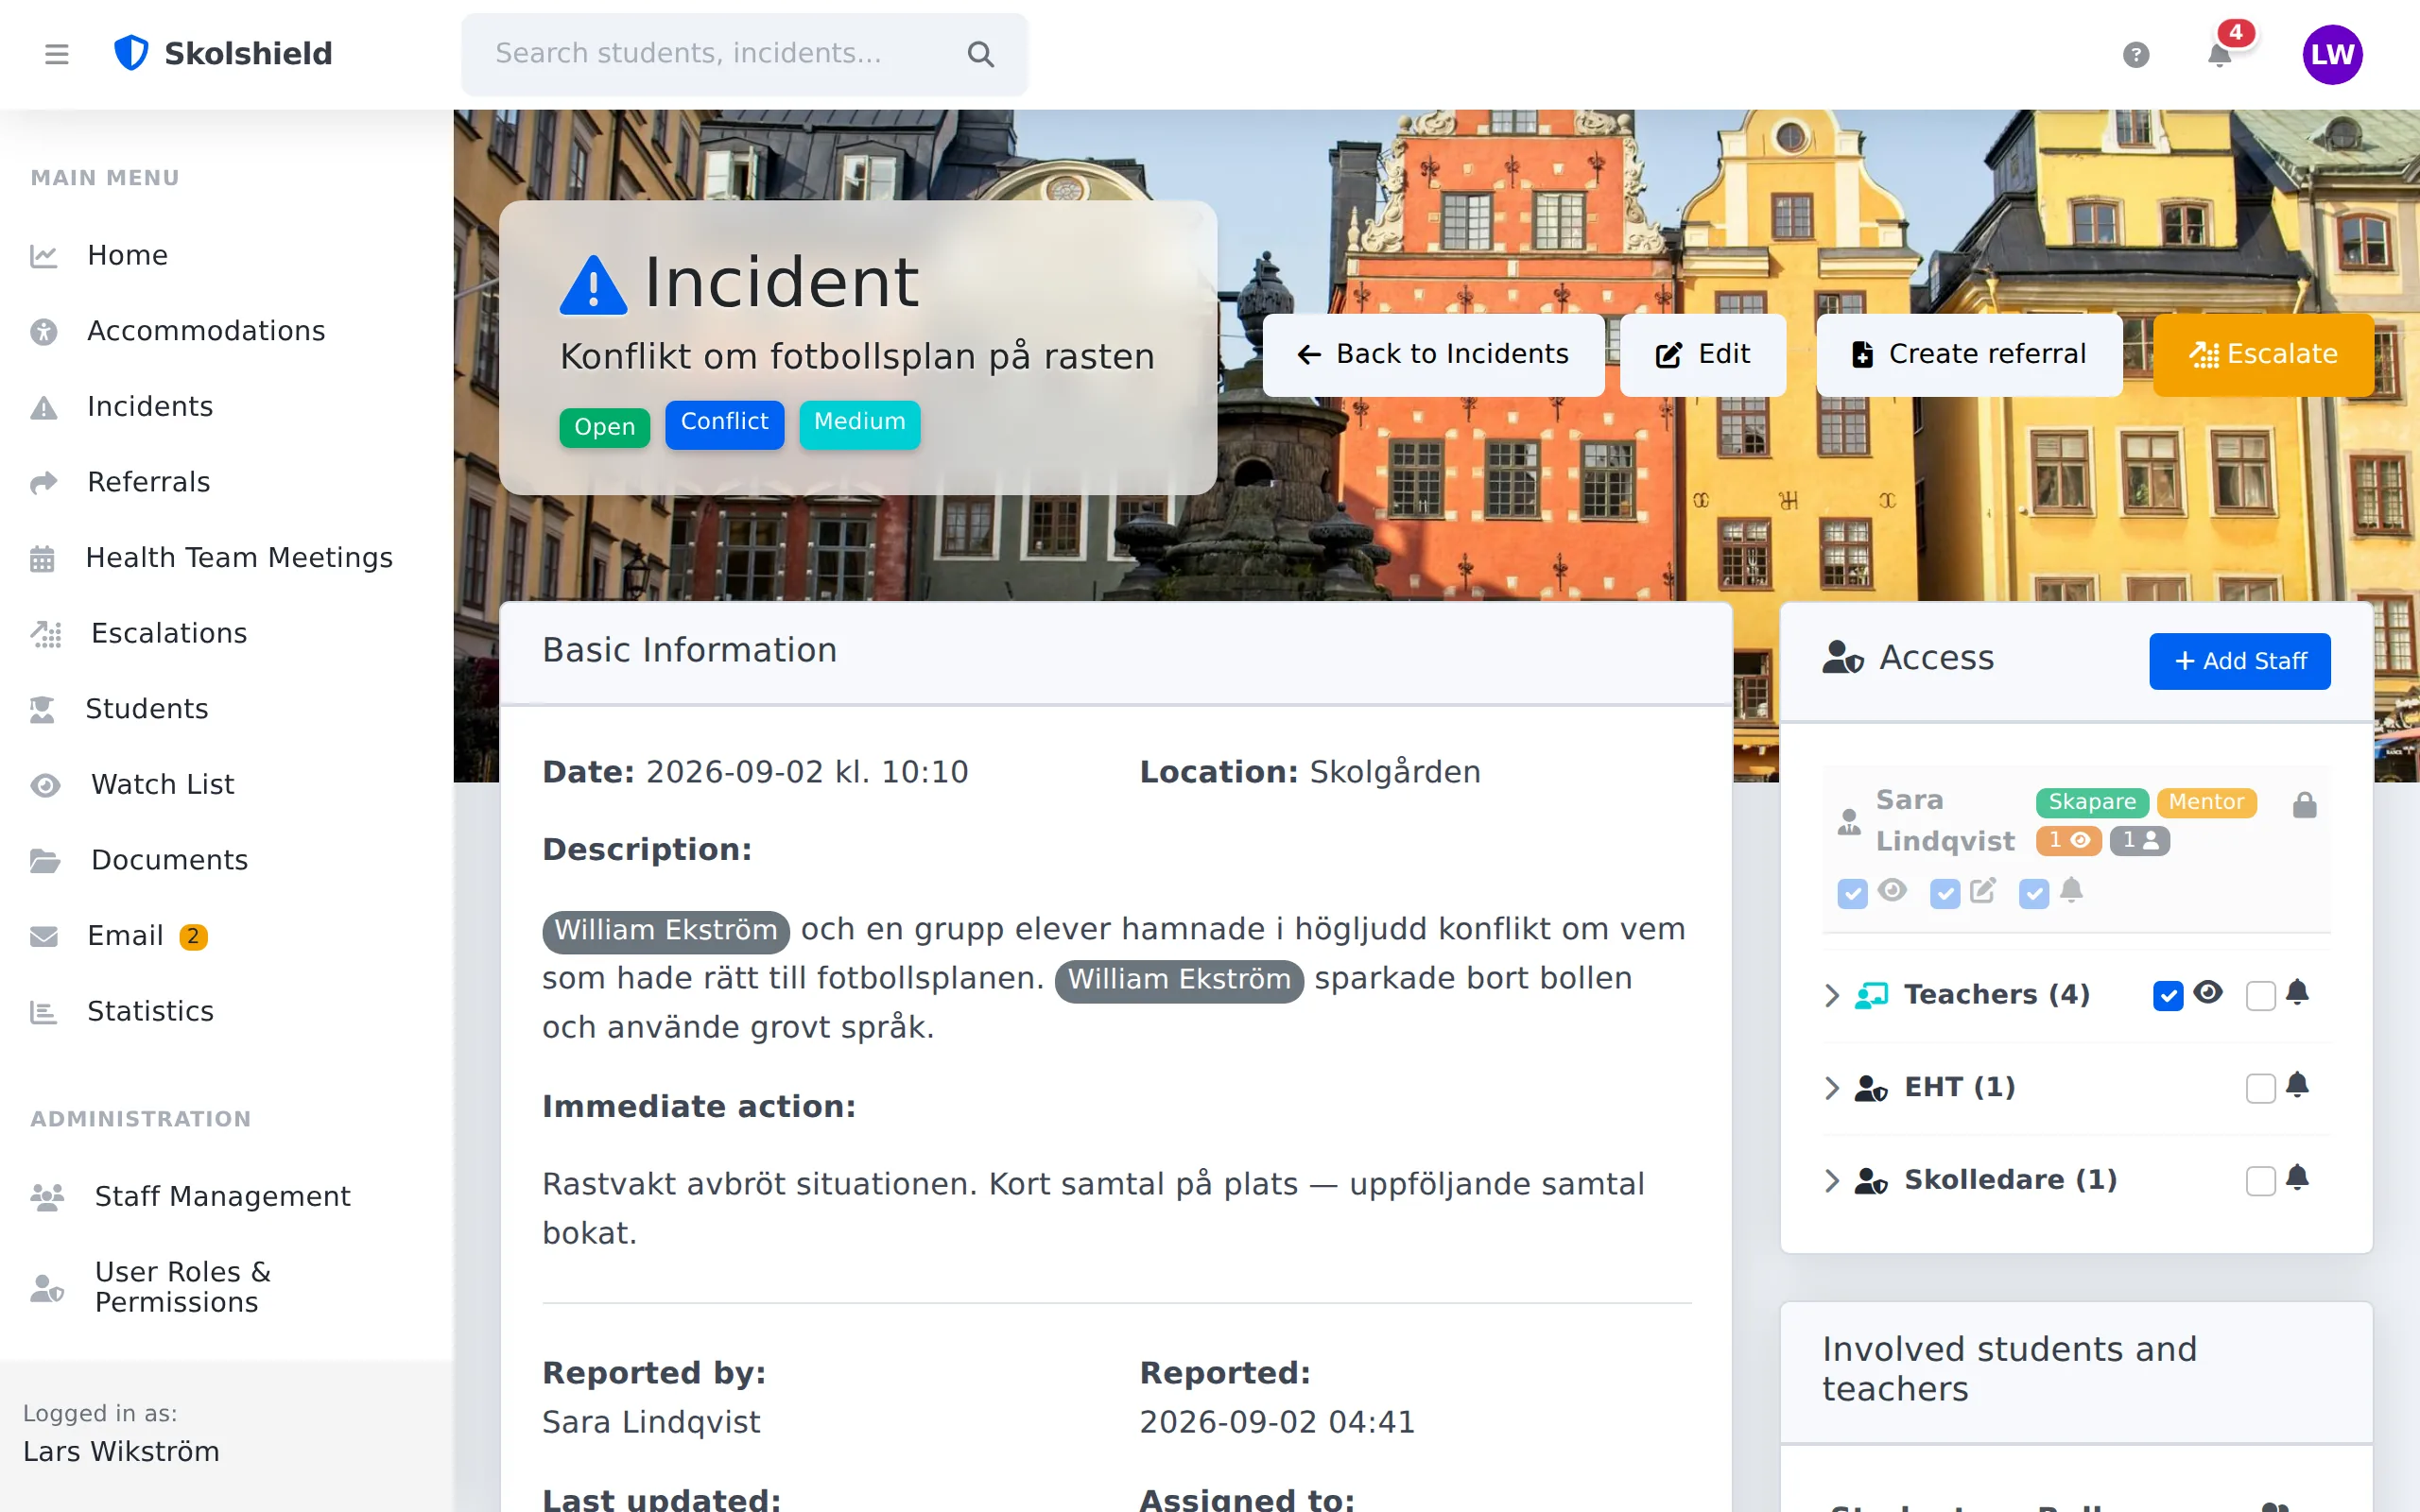Image resolution: width=2420 pixels, height=1512 pixels.
Task: Click the Documents folder icon
Action: 45,861
